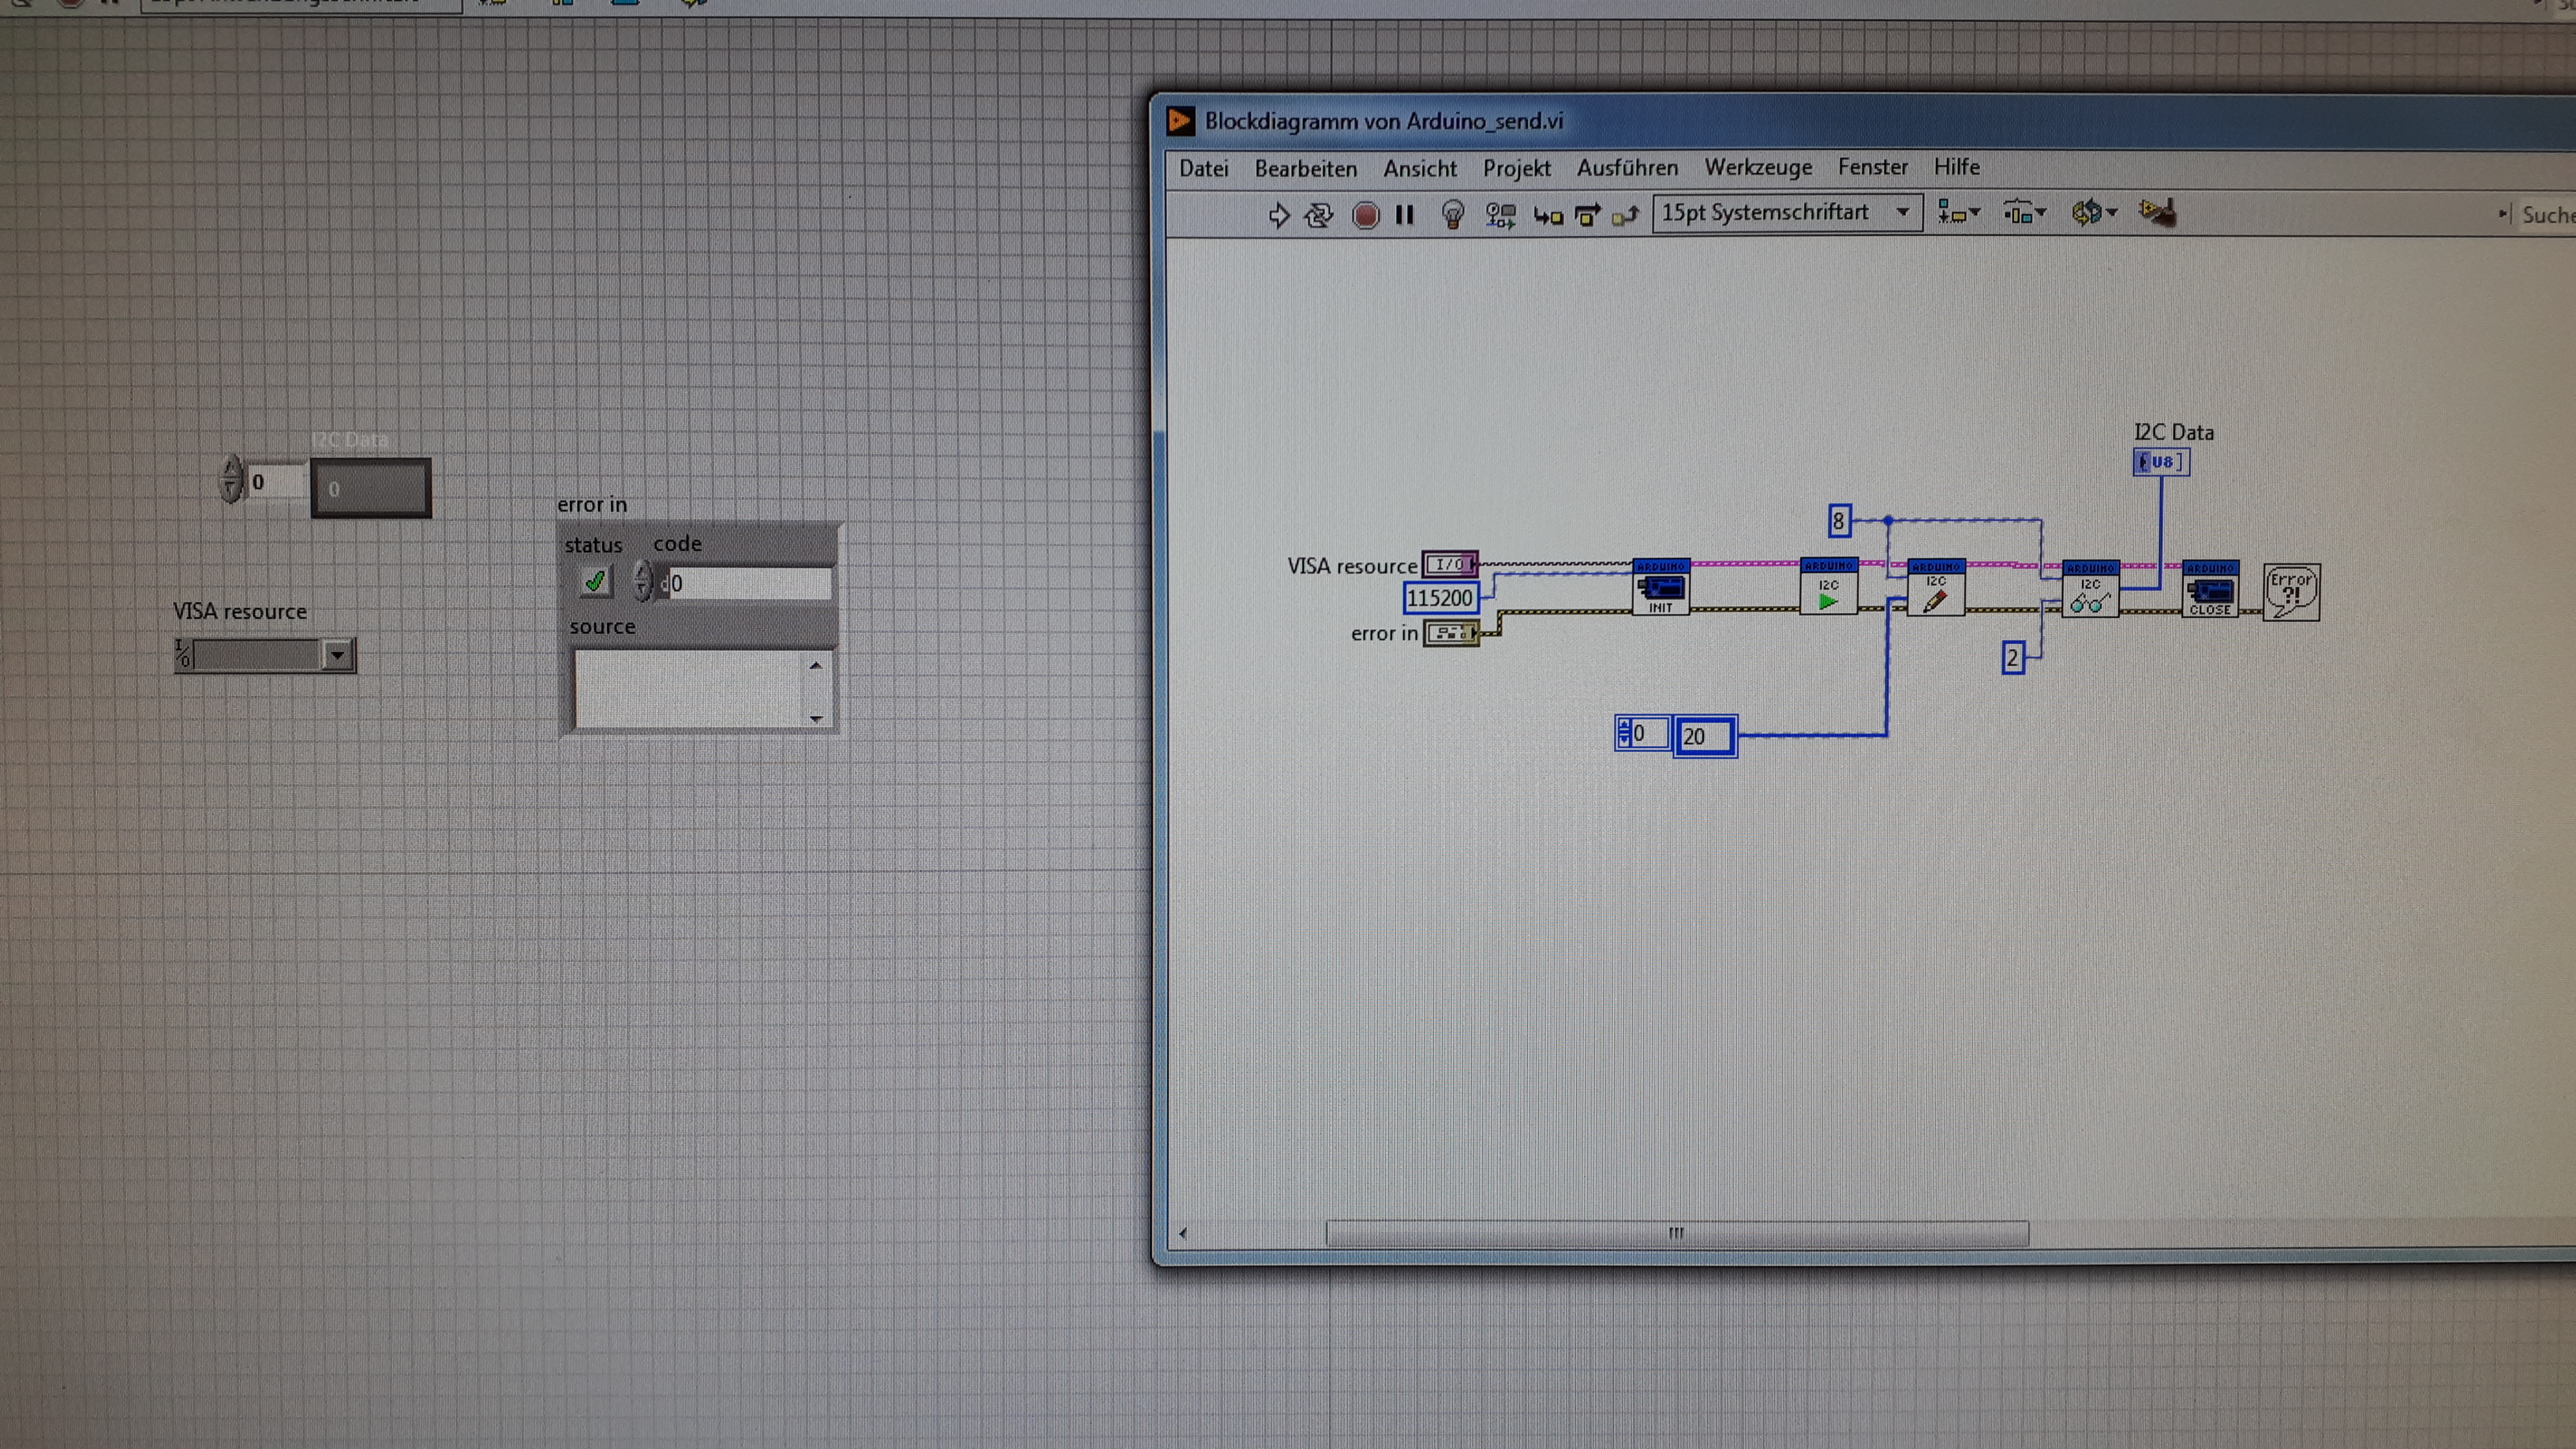This screenshot has width=2576, height=1449.
Task: Toggle the Retain Wire Values button
Action: click(1500, 215)
